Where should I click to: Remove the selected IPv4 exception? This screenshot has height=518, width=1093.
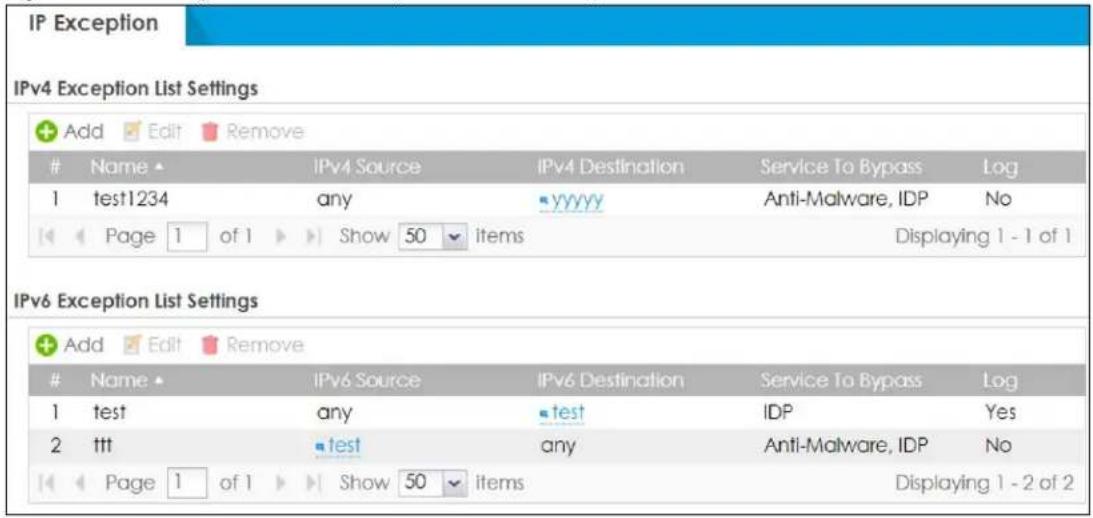252,131
